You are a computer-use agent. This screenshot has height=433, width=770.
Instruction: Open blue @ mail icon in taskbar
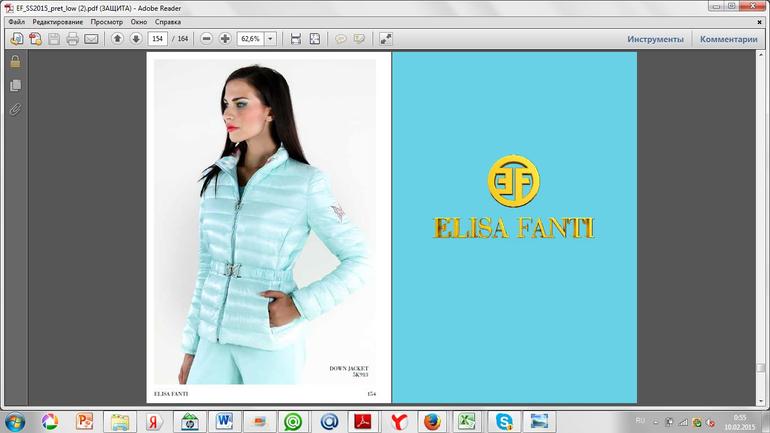(329, 422)
